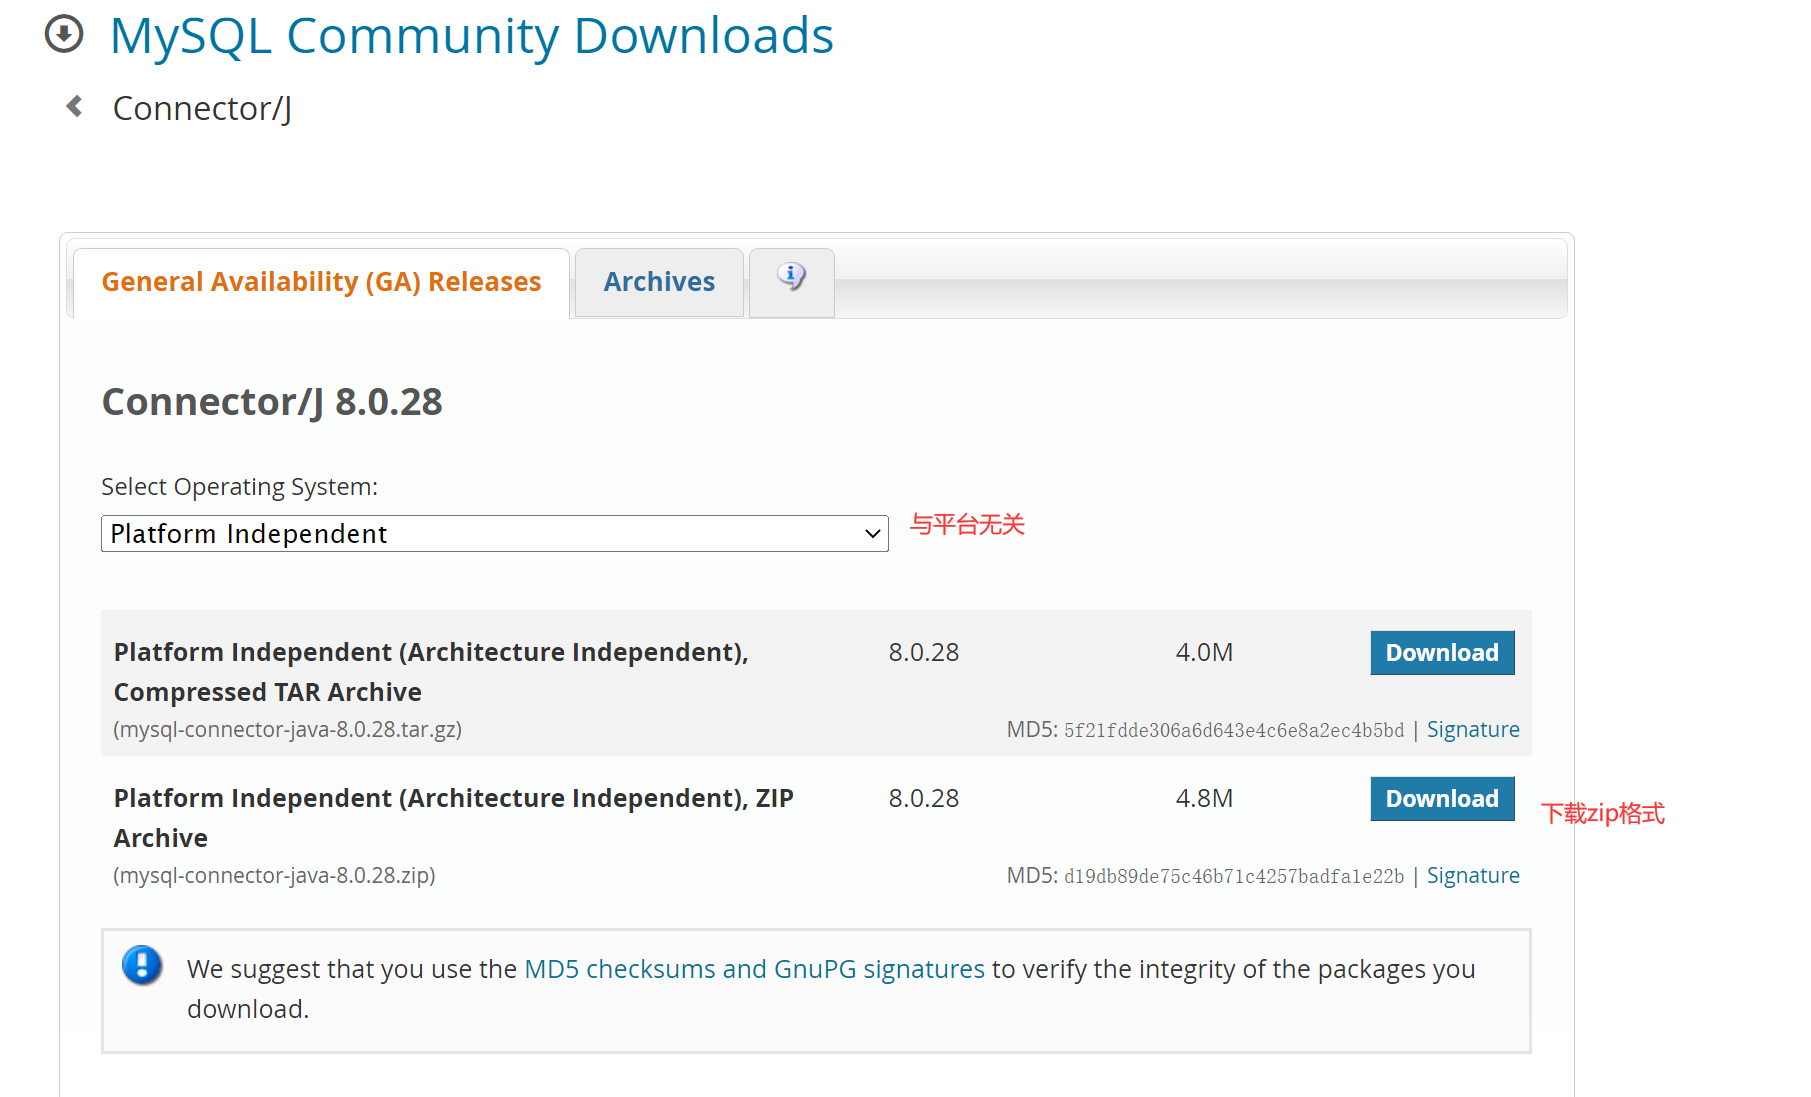Click the blue exclamation notice icon
This screenshot has height=1097, width=1811.
(142, 965)
